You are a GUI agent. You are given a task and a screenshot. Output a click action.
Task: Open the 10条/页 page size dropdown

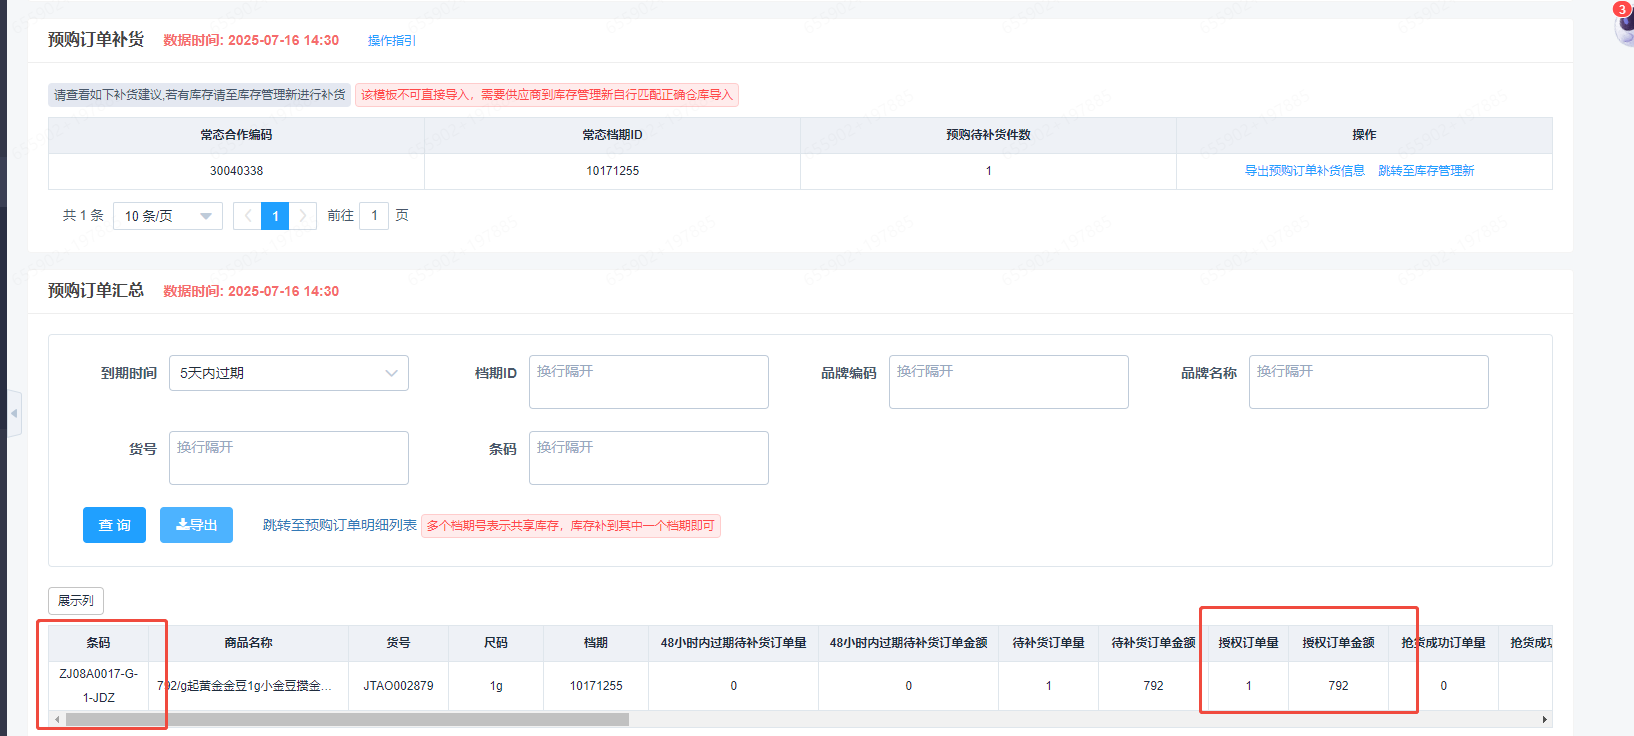point(168,216)
